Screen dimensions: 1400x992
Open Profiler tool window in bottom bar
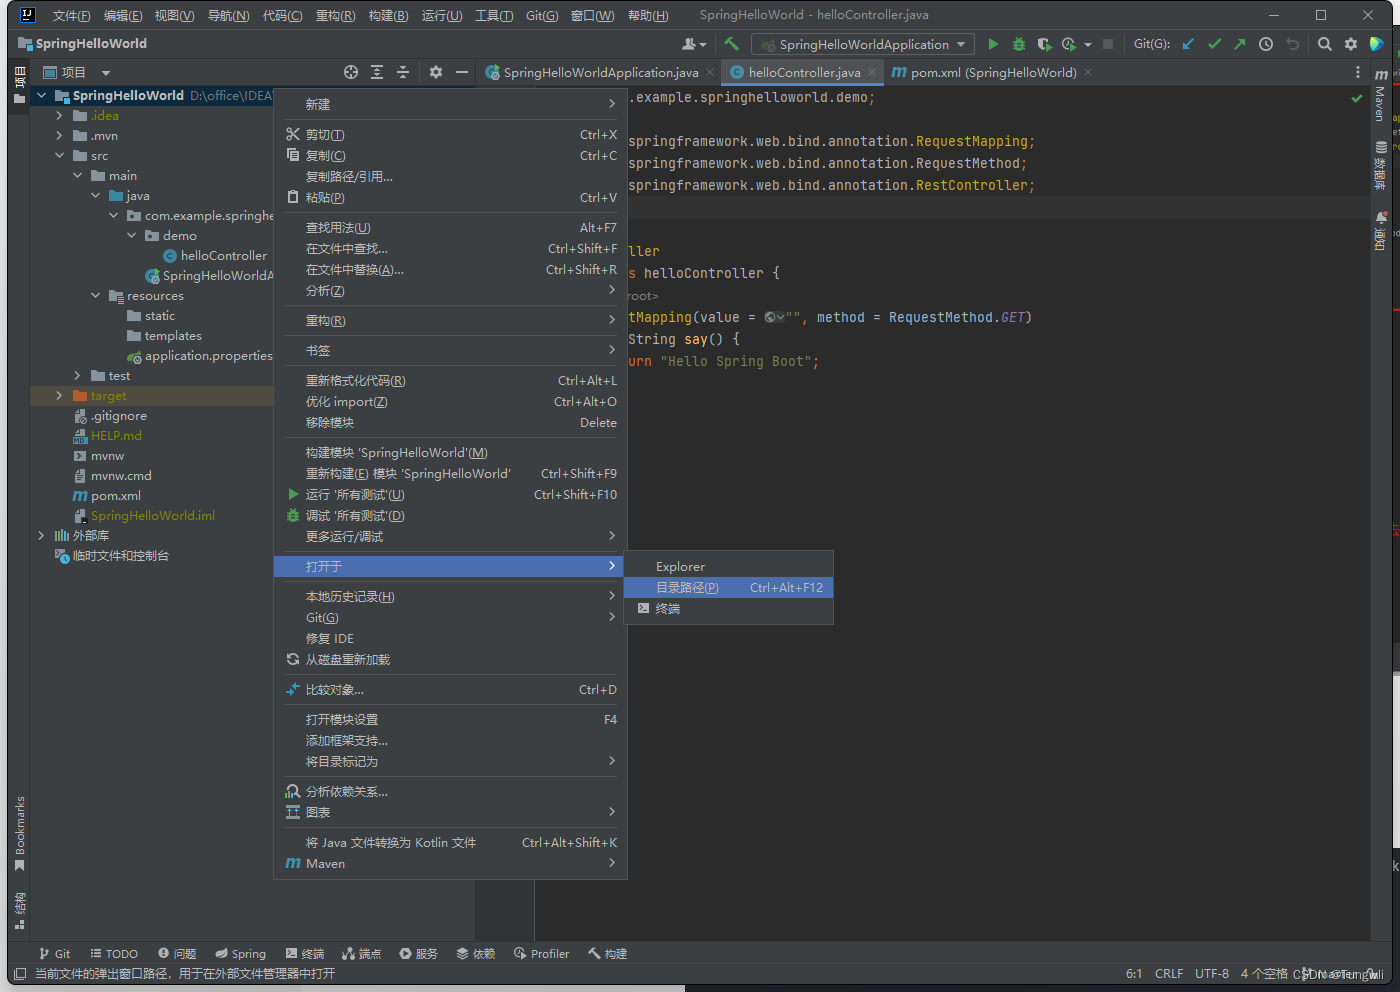tap(541, 954)
